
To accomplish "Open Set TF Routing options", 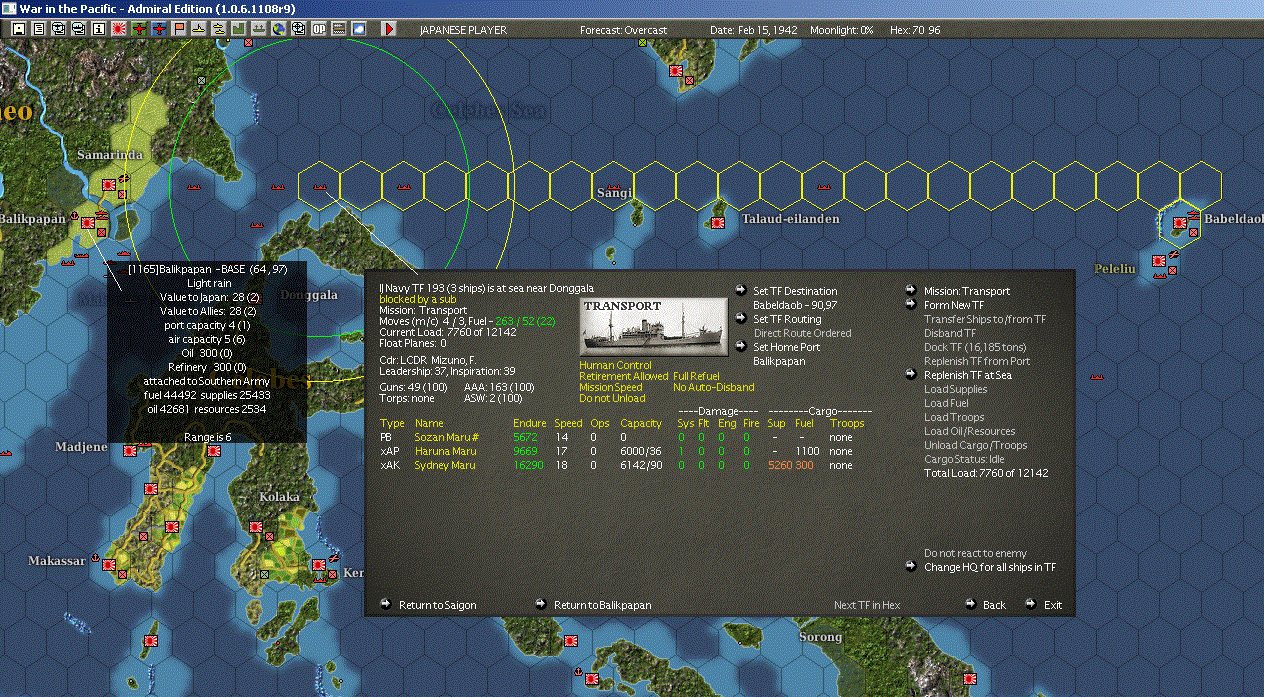I will 787,319.
